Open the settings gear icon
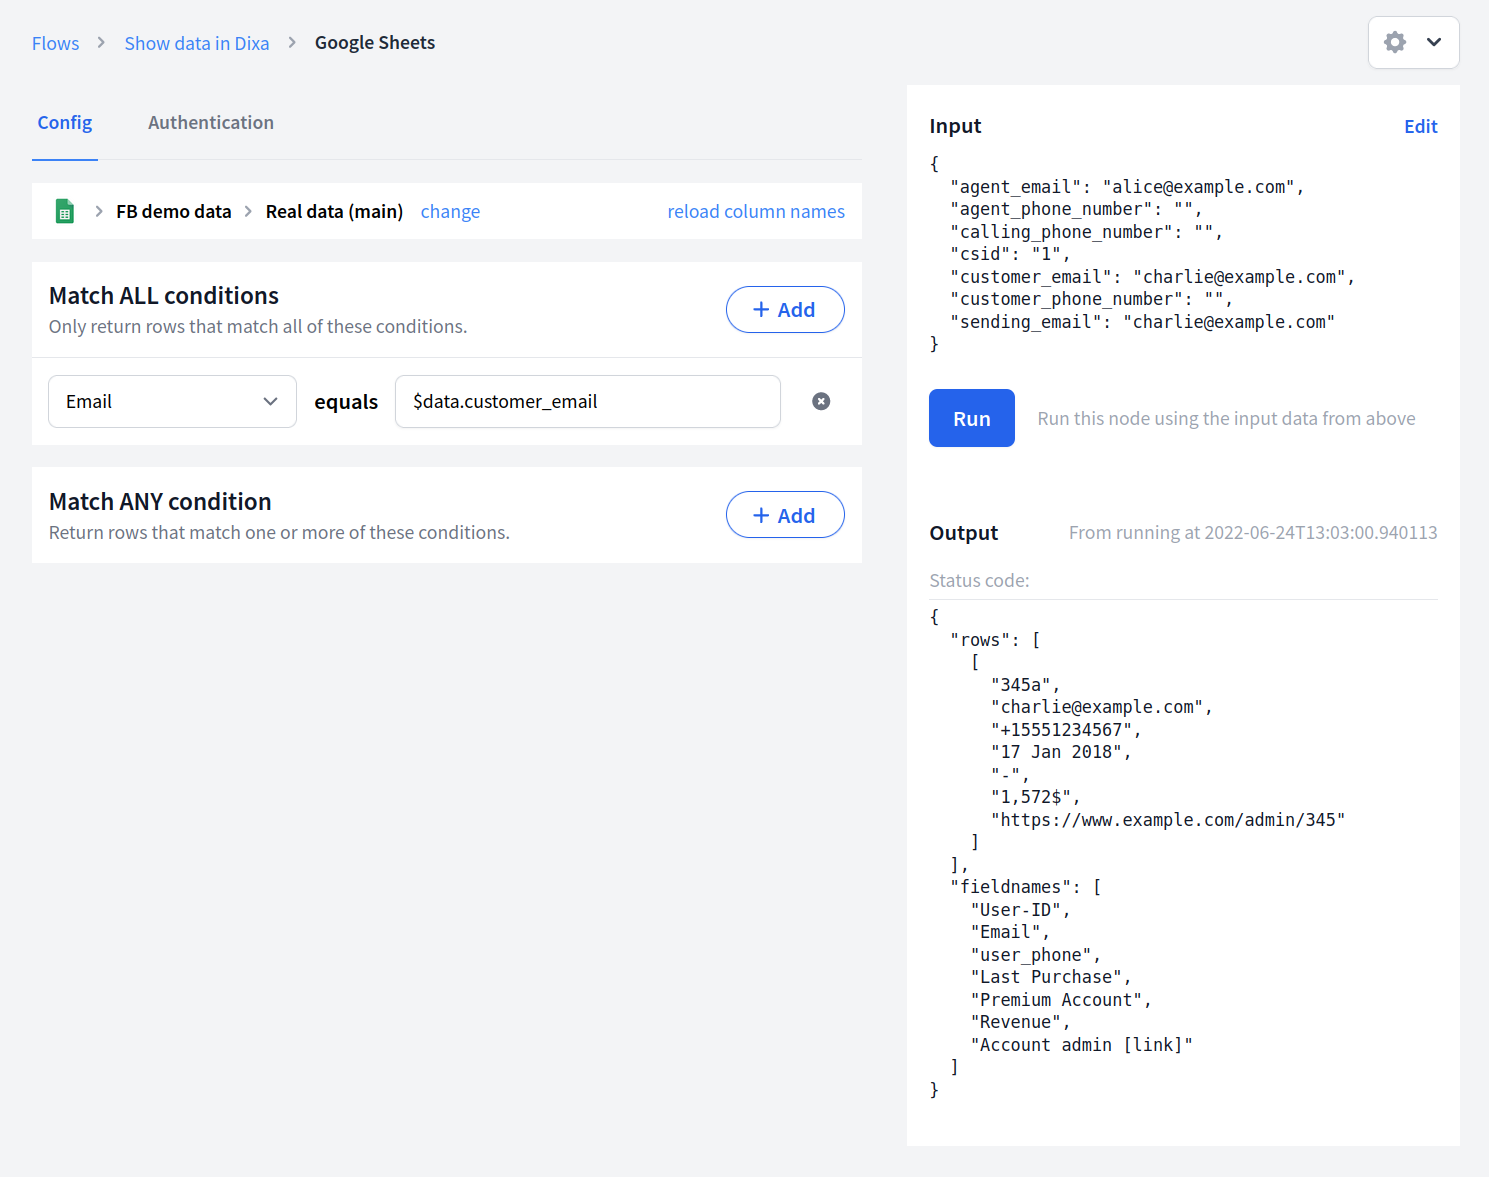1489x1177 pixels. pos(1395,42)
